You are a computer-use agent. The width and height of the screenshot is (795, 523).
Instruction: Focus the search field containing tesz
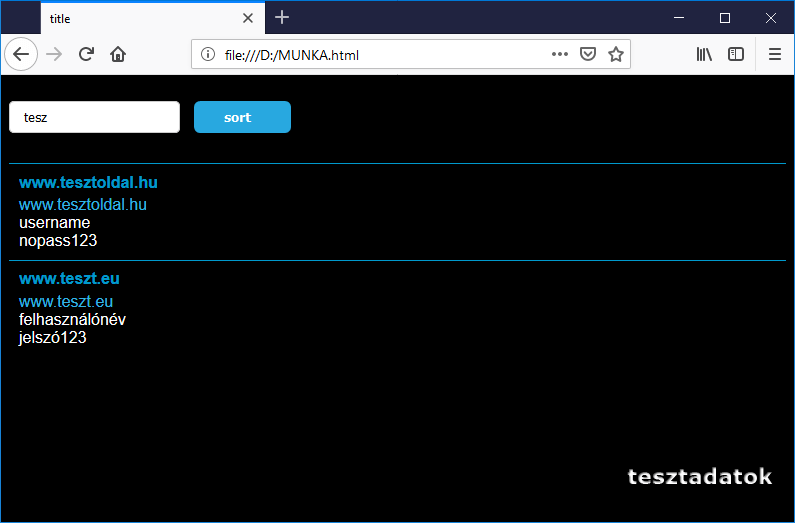tap(94, 117)
